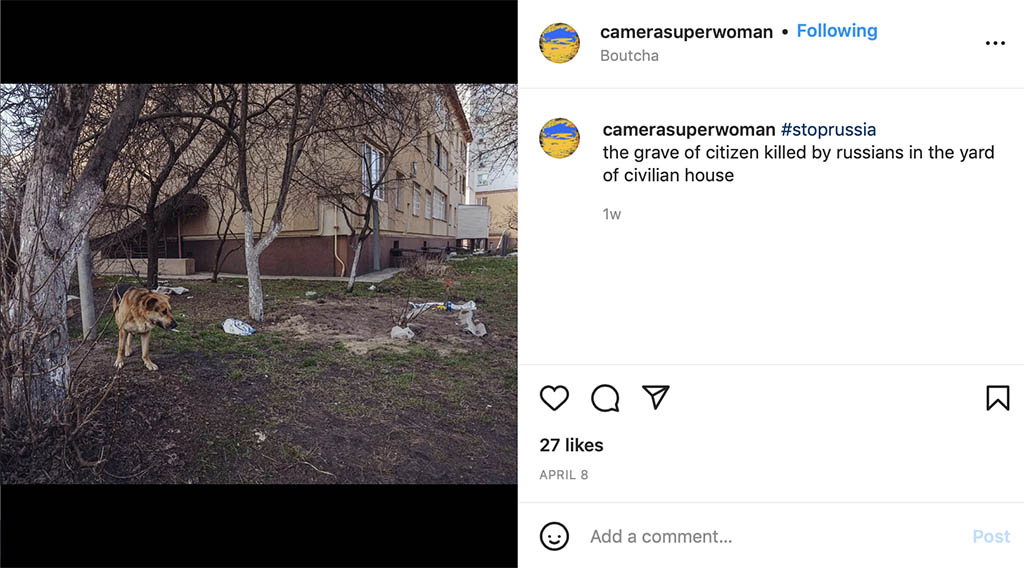The image size is (1024, 568).
Task: Open the Boutcha location link
Action: (629, 55)
